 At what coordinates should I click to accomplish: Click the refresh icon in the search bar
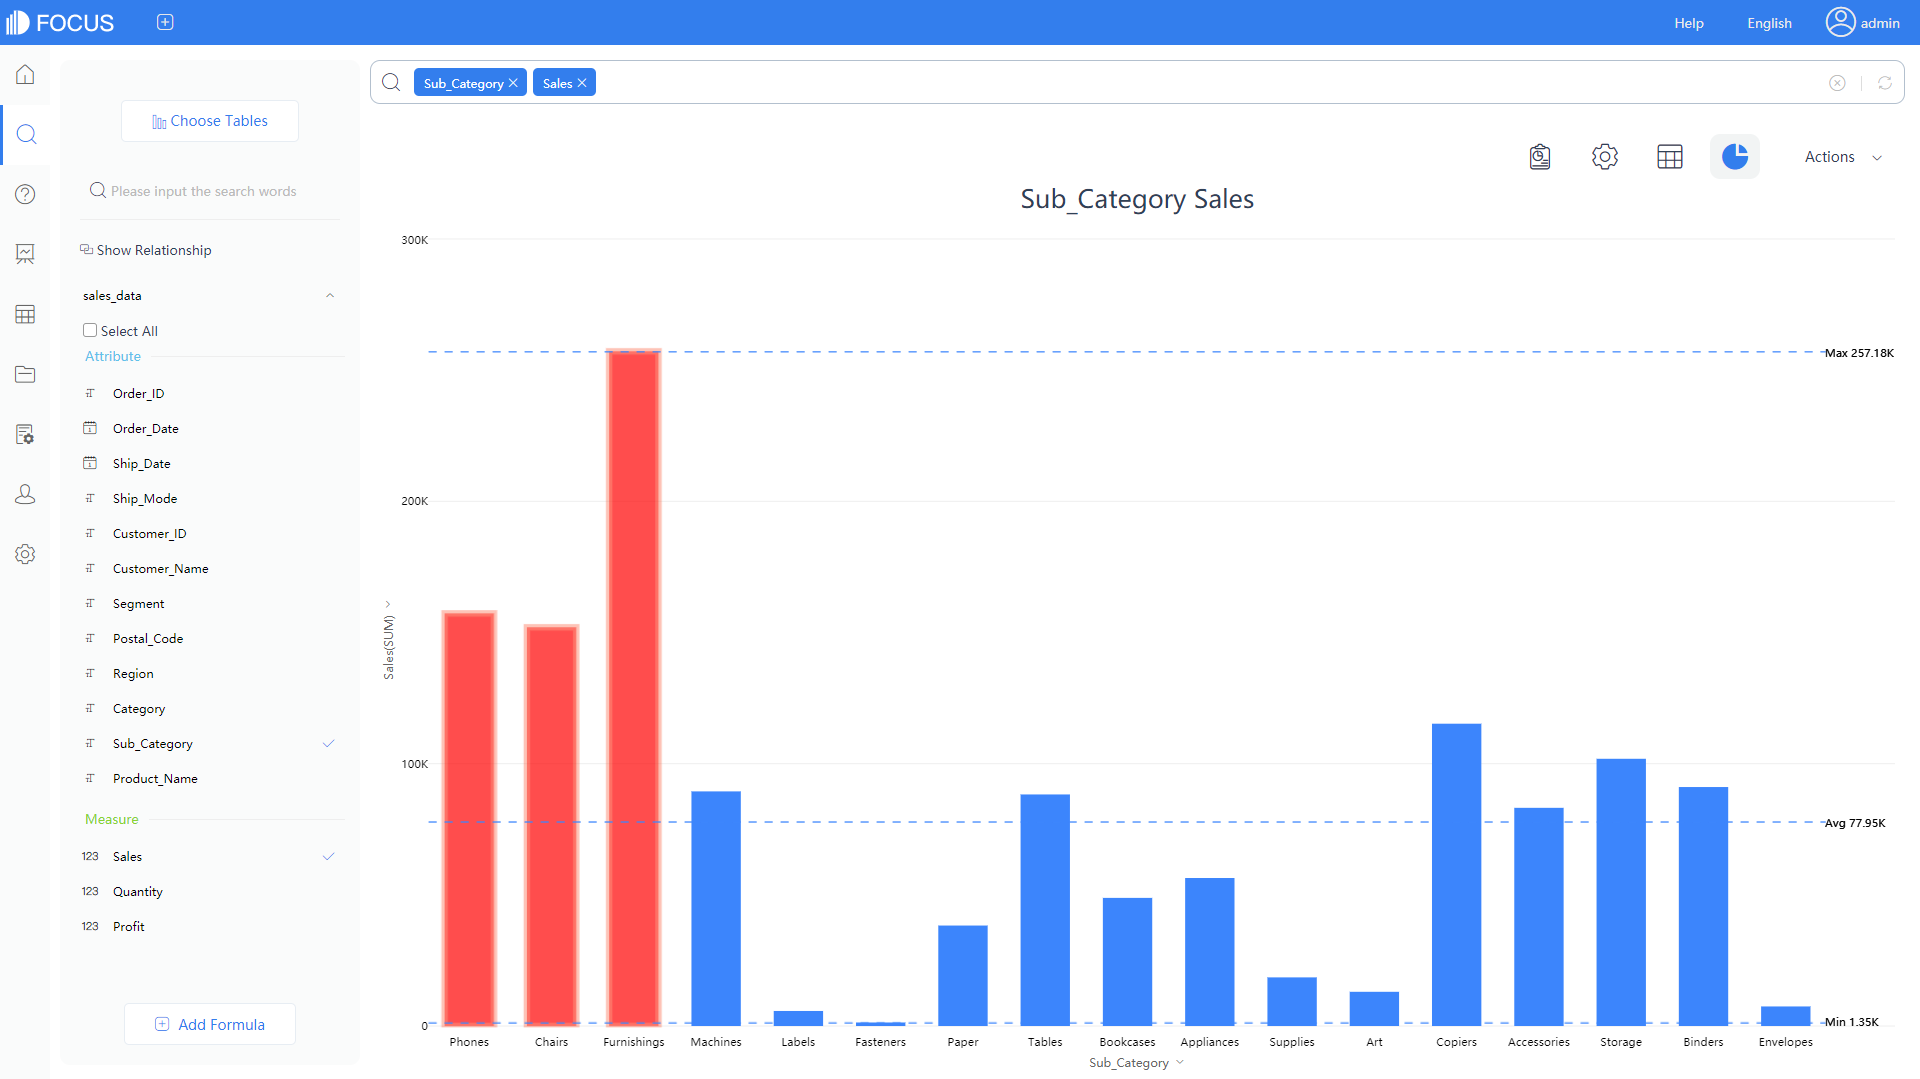click(x=1885, y=83)
